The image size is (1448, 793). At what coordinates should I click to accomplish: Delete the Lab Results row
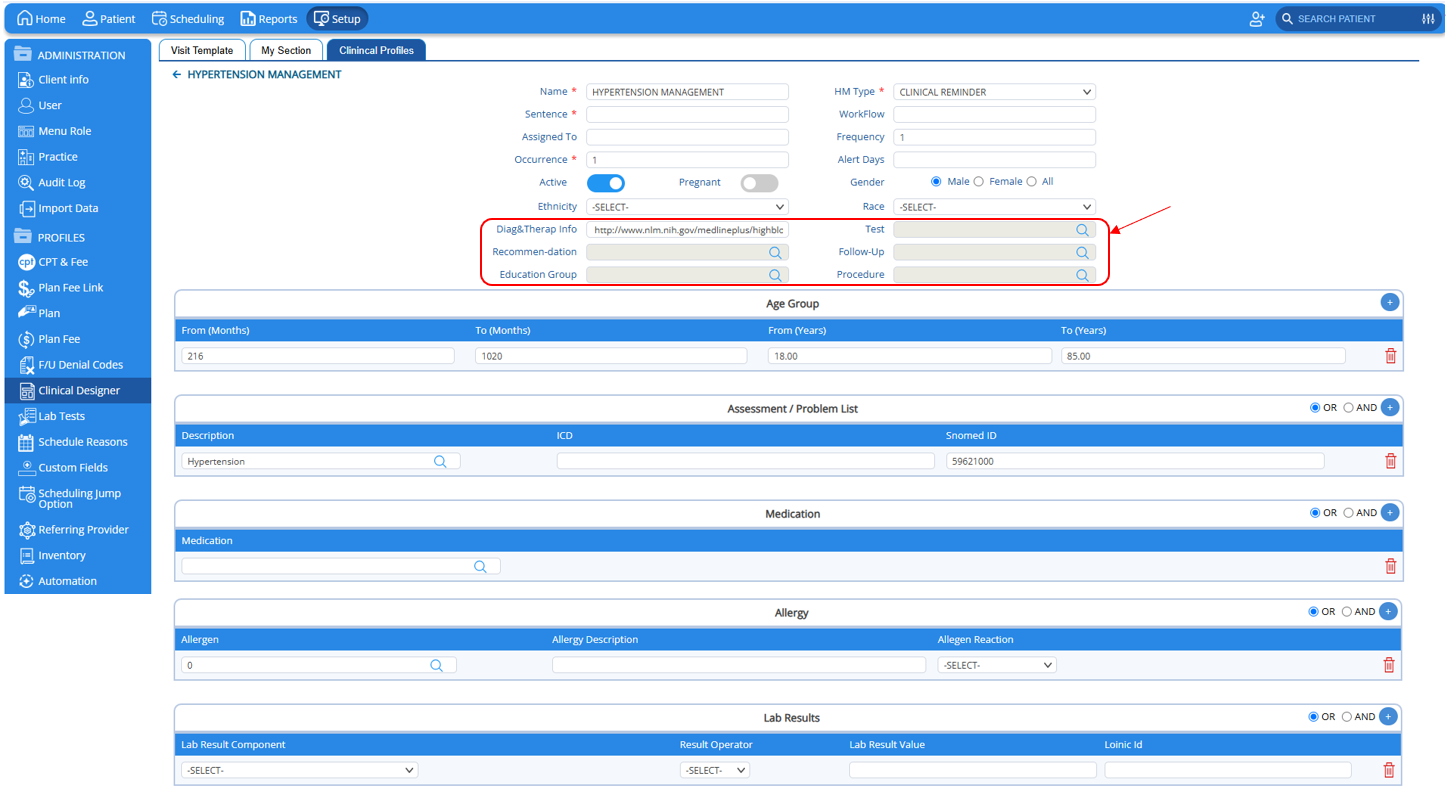tap(1389, 770)
